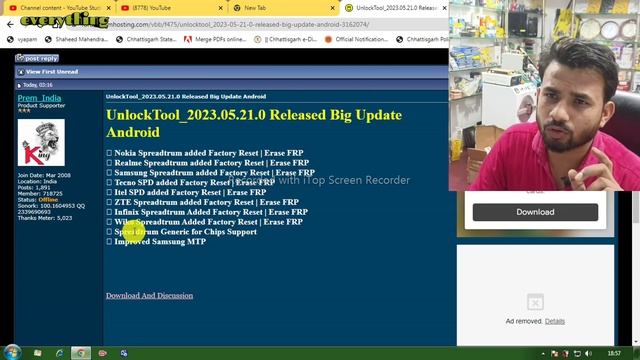
Task: Expand hidden system tray icons arrow
Action: [543, 353]
